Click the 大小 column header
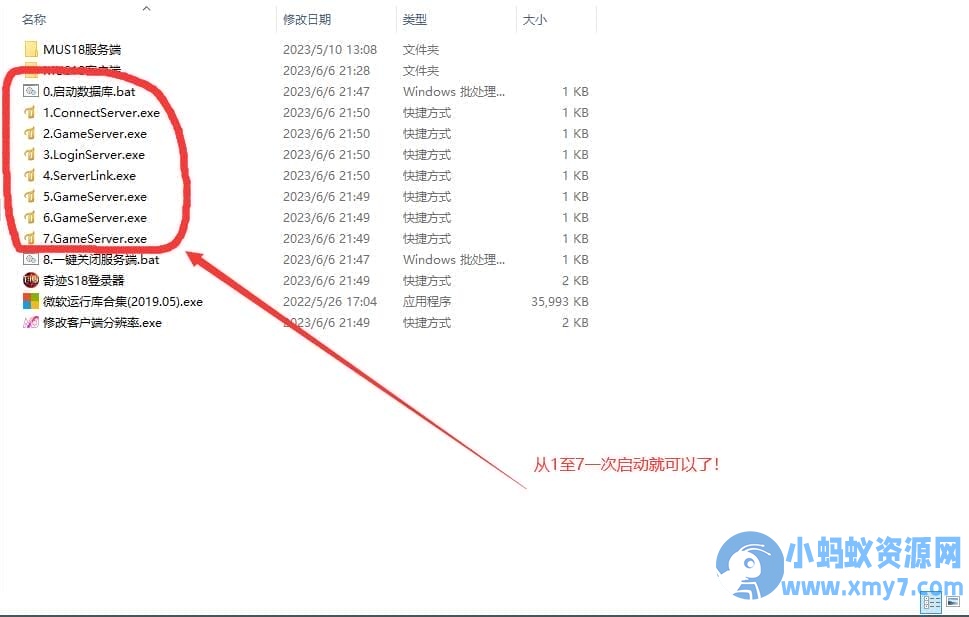969x617 pixels. pos(532,20)
